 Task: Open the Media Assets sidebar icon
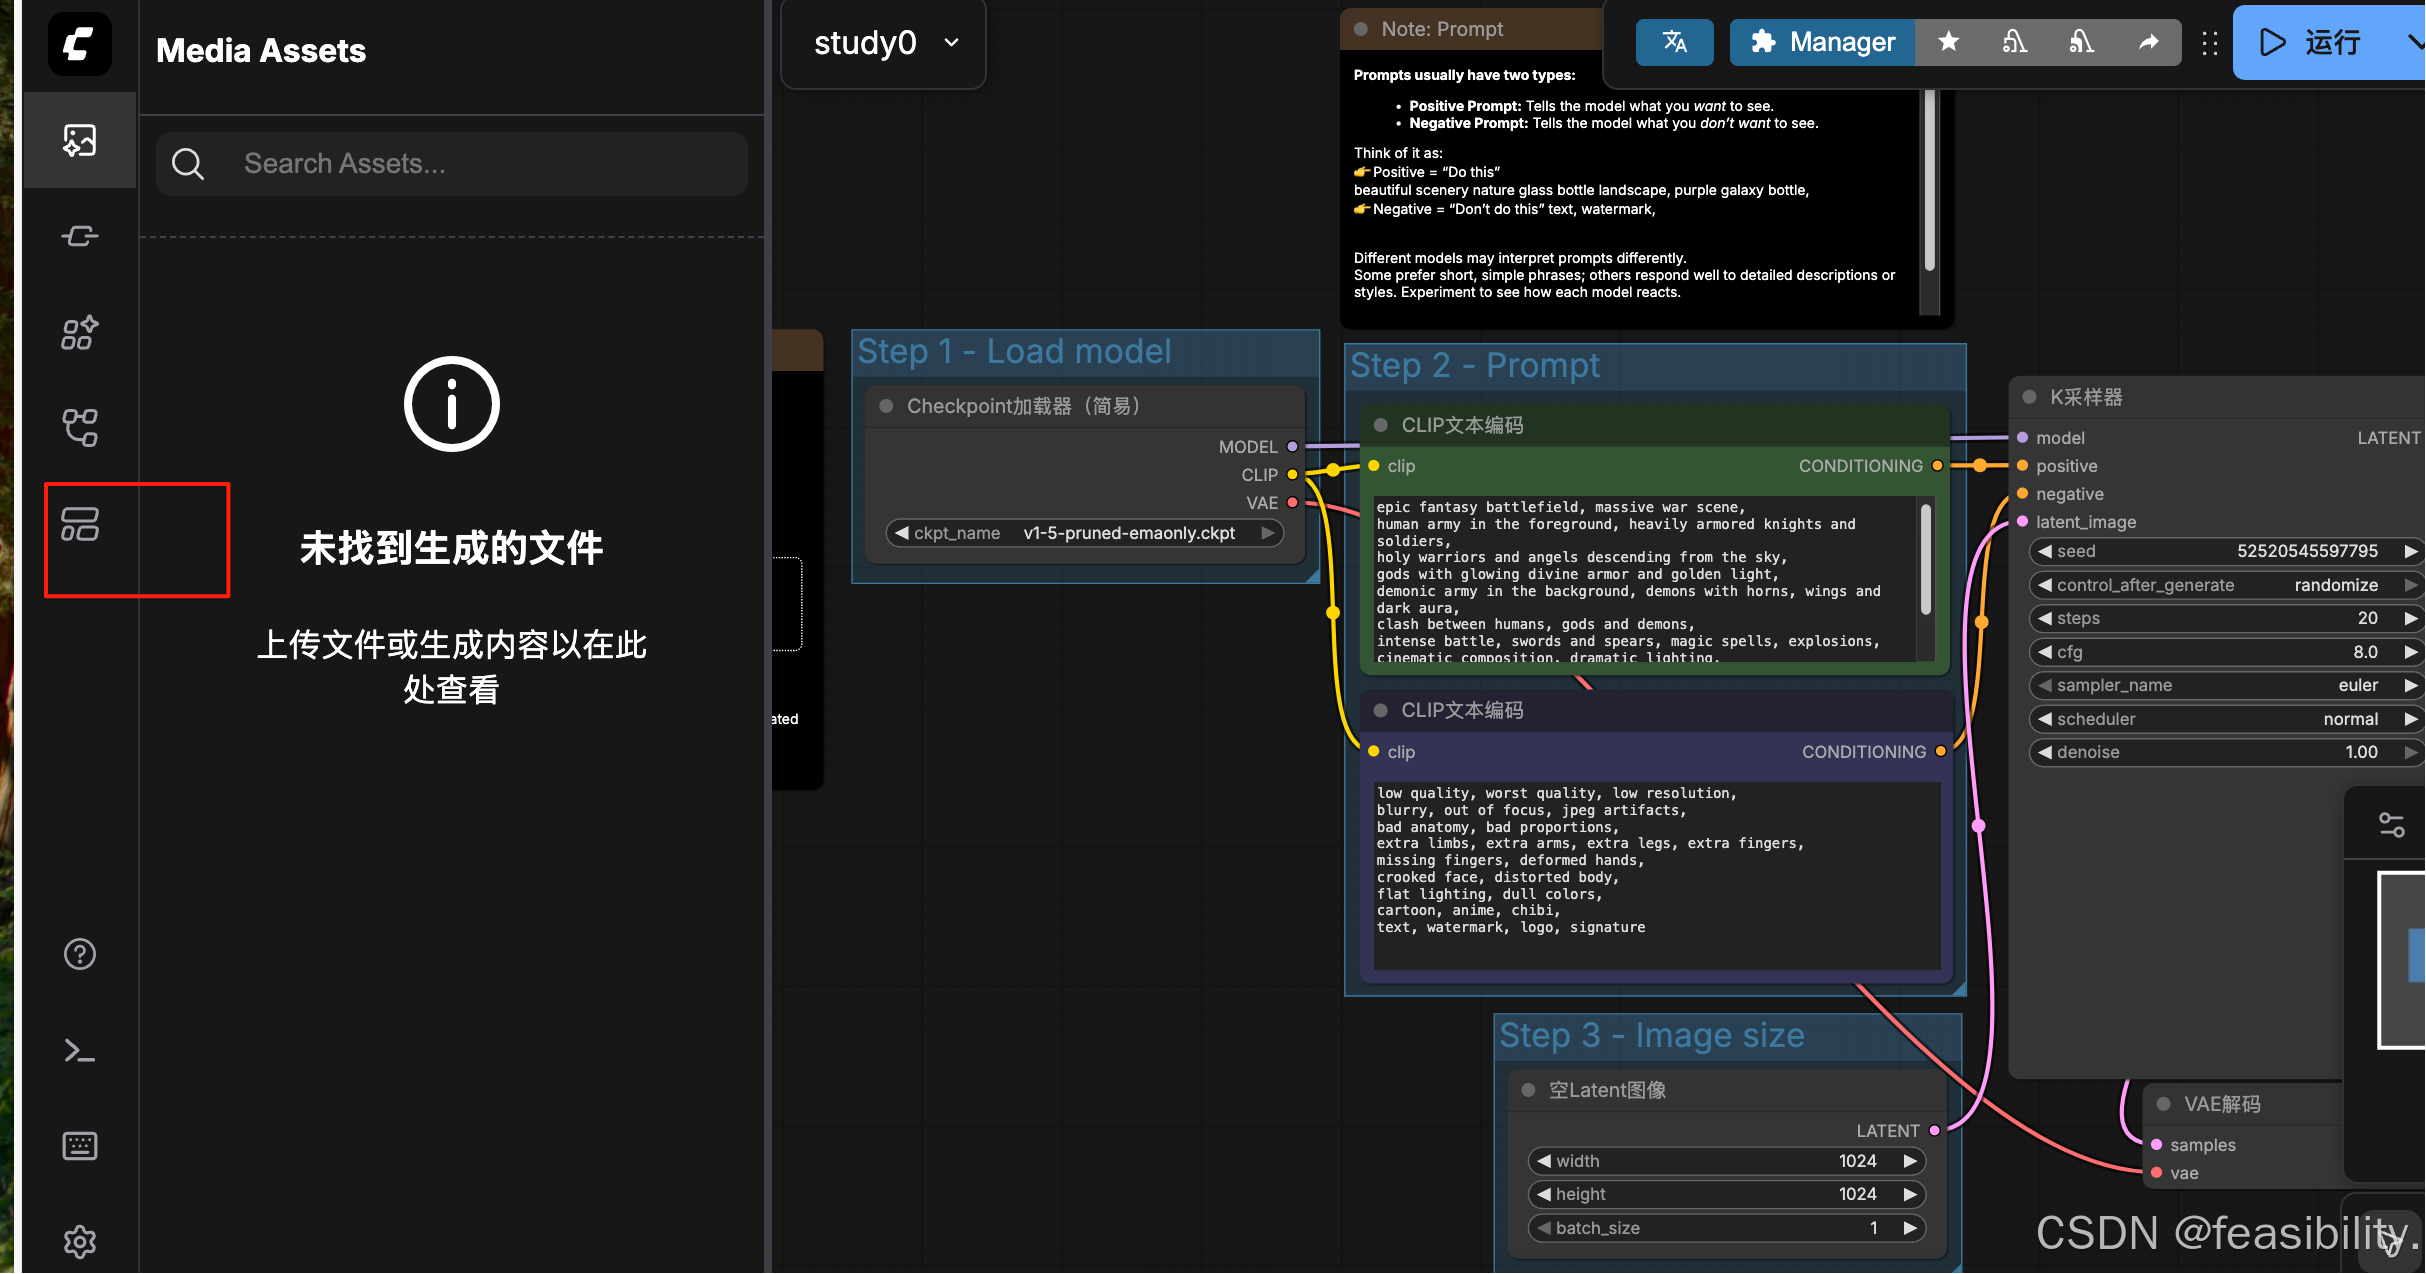pyautogui.click(x=79, y=140)
